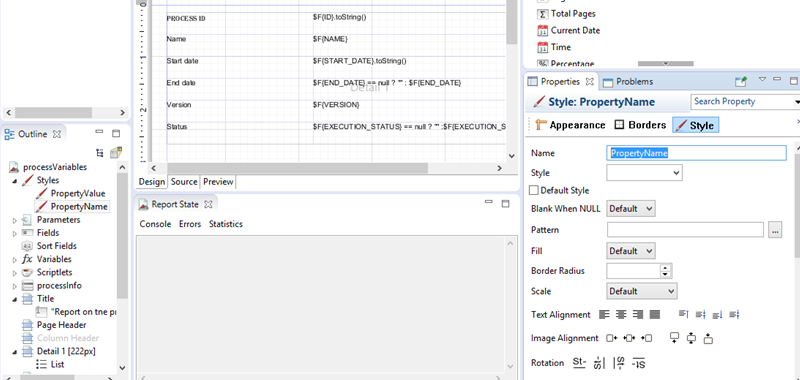Enable the Default Style checkbox
800x380 pixels.
[x=534, y=190]
